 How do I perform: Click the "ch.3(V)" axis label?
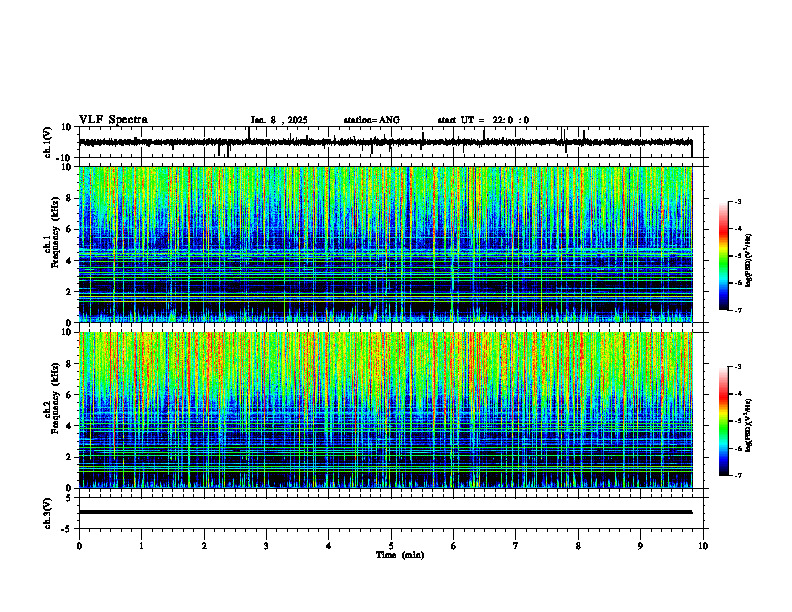[47, 514]
